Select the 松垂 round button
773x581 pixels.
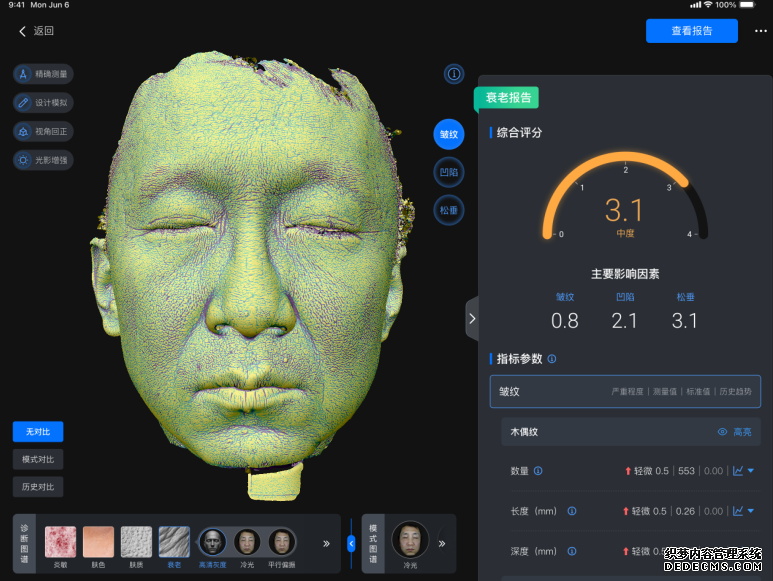pyautogui.click(x=449, y=210)
